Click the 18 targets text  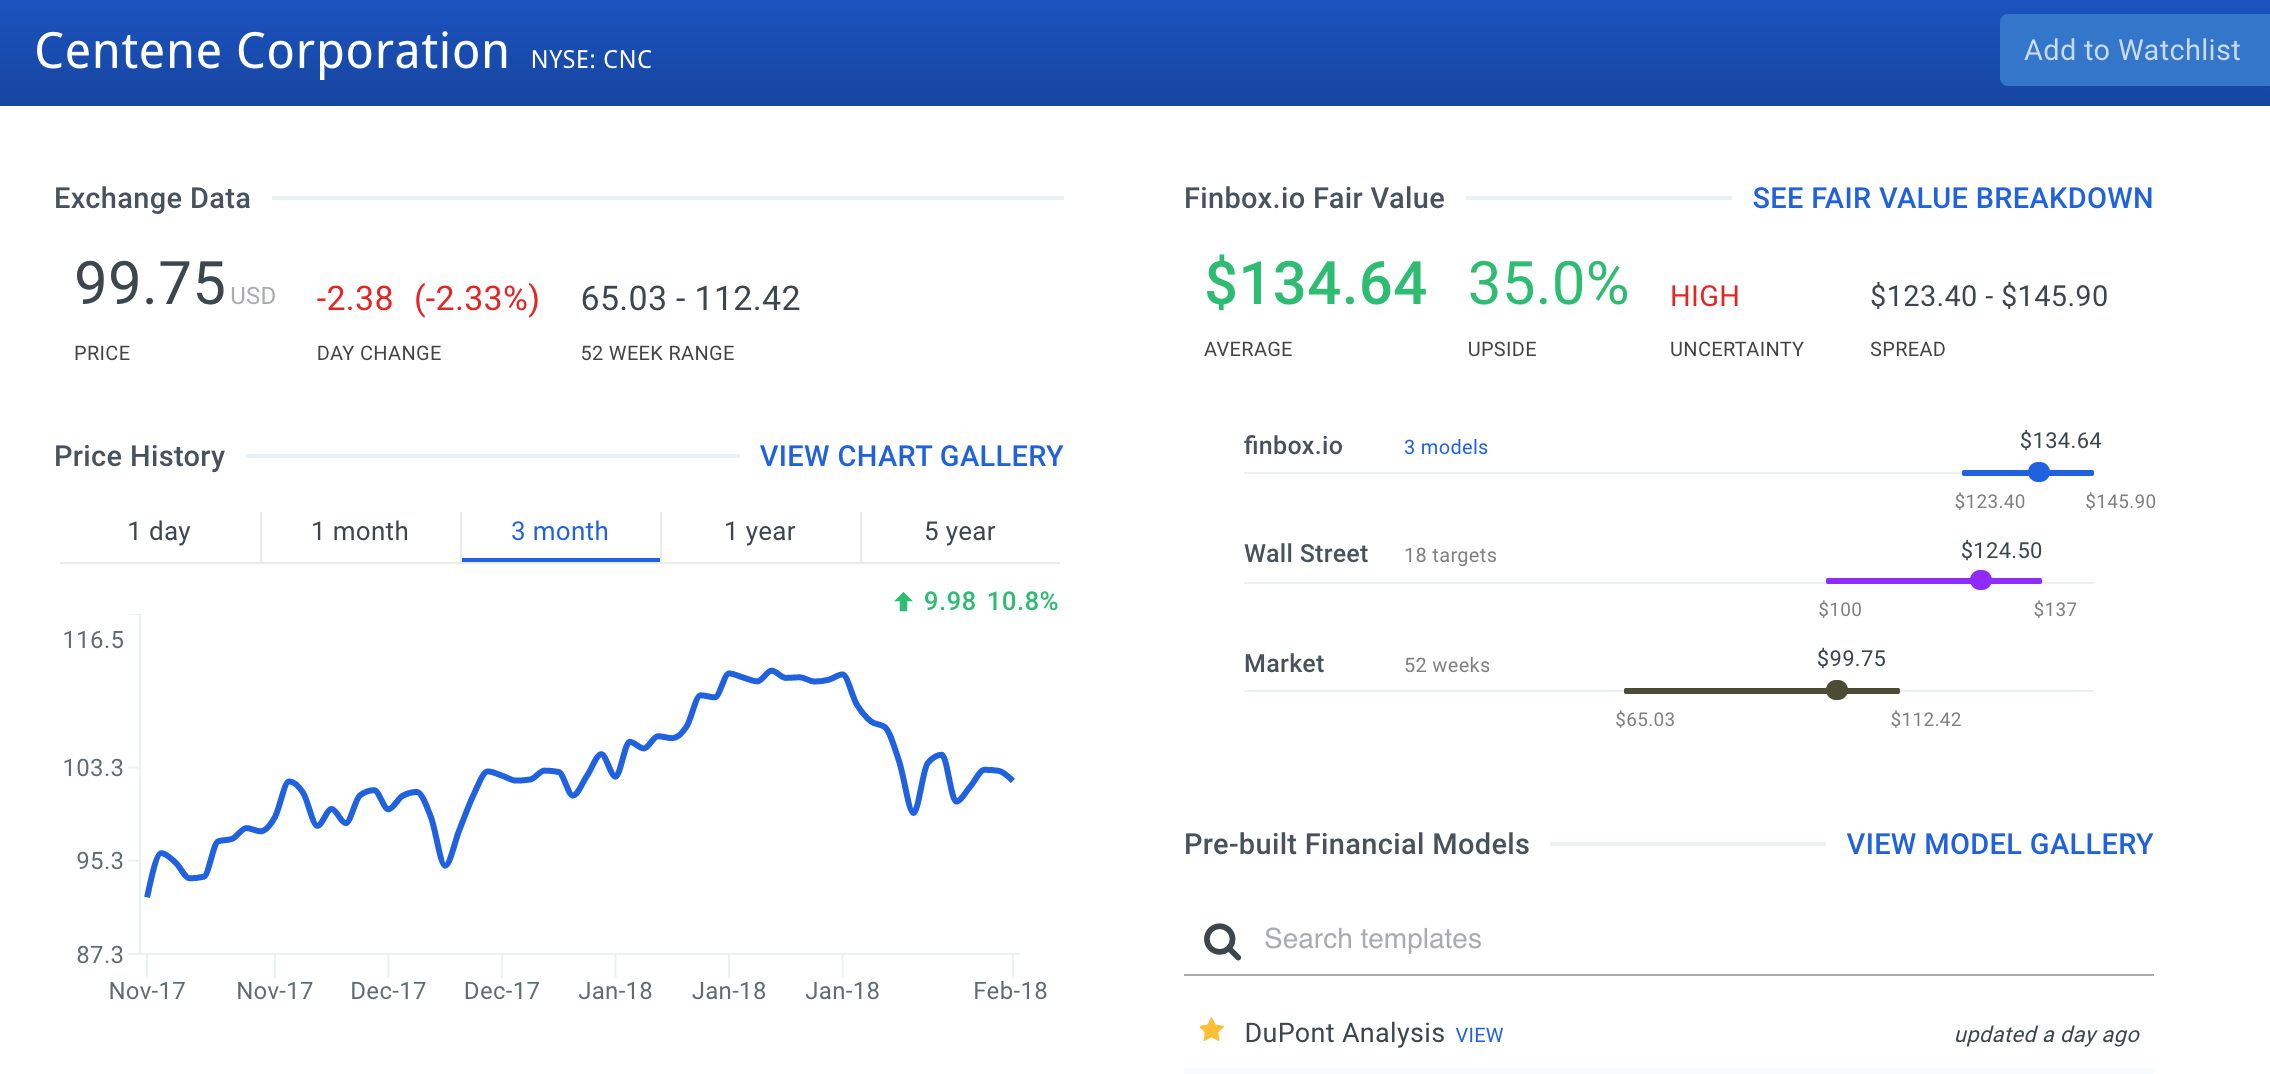(1450, 555)
